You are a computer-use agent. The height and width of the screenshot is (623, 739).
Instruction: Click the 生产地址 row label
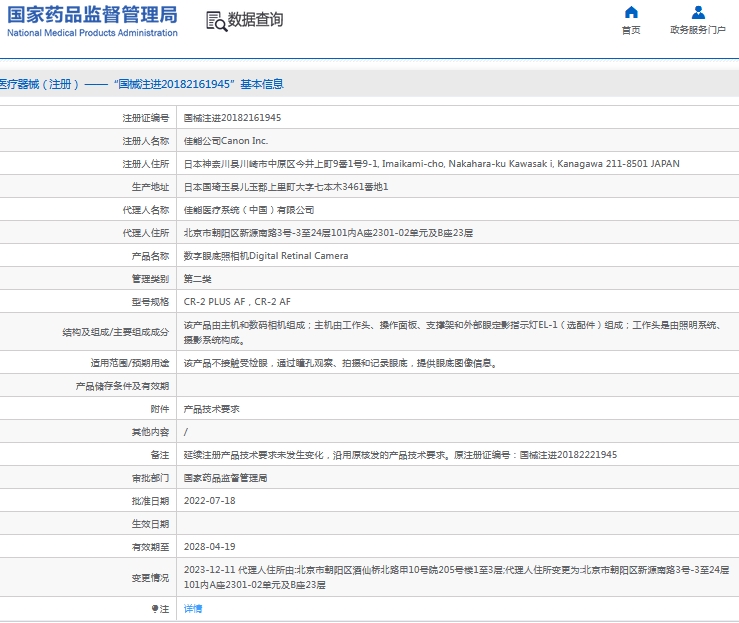click(150, 187)
